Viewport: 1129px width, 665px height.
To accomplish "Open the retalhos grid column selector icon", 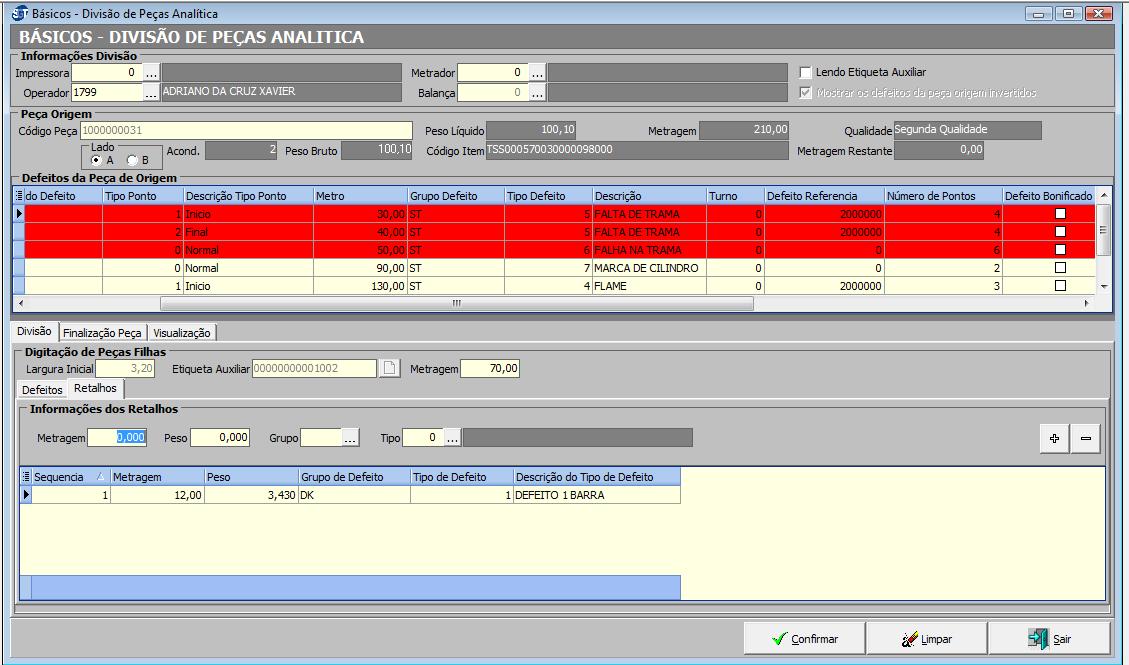I will pos(26,477).
